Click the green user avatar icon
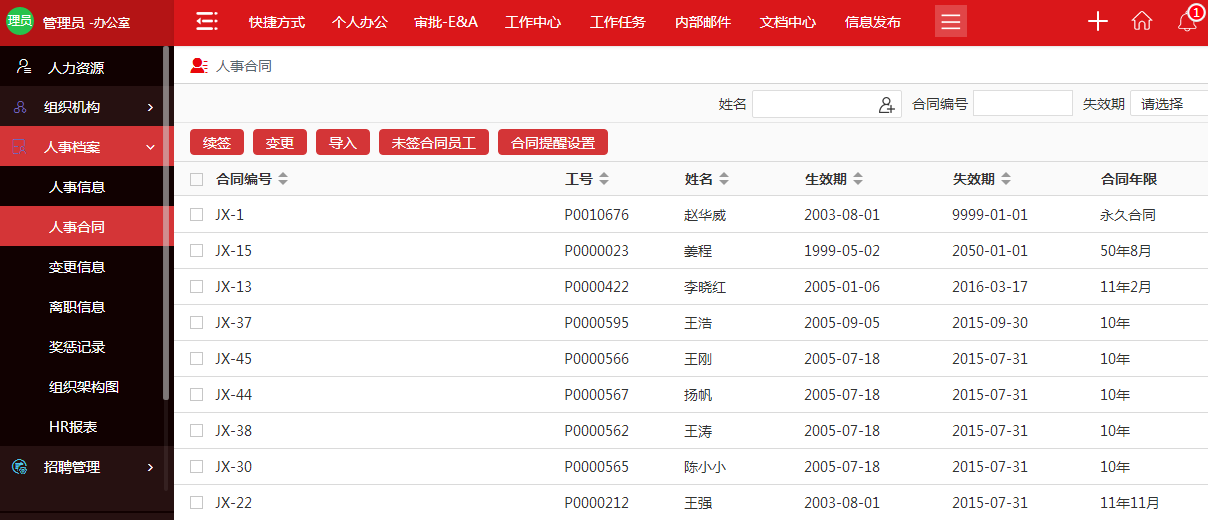The height and width of the screenshot is (520, 1208). [20, 21]
